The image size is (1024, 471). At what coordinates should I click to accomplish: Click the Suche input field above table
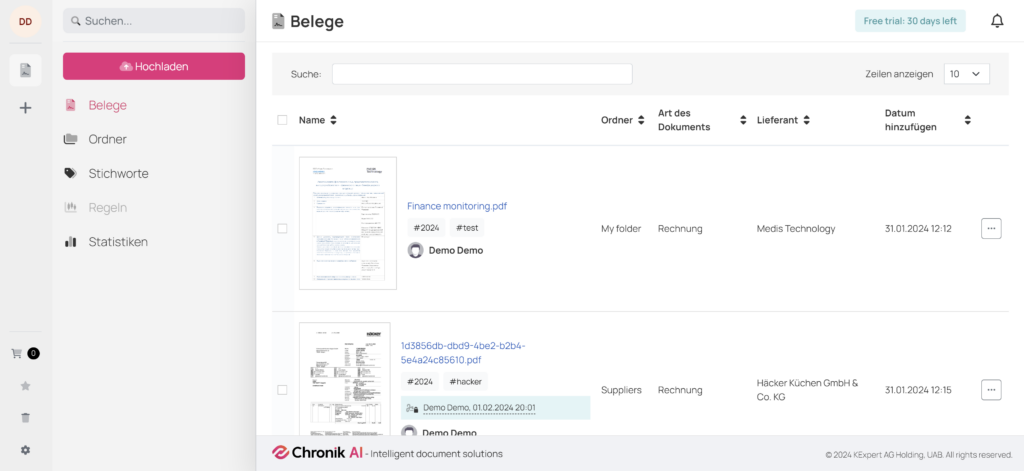coord(482,74)
